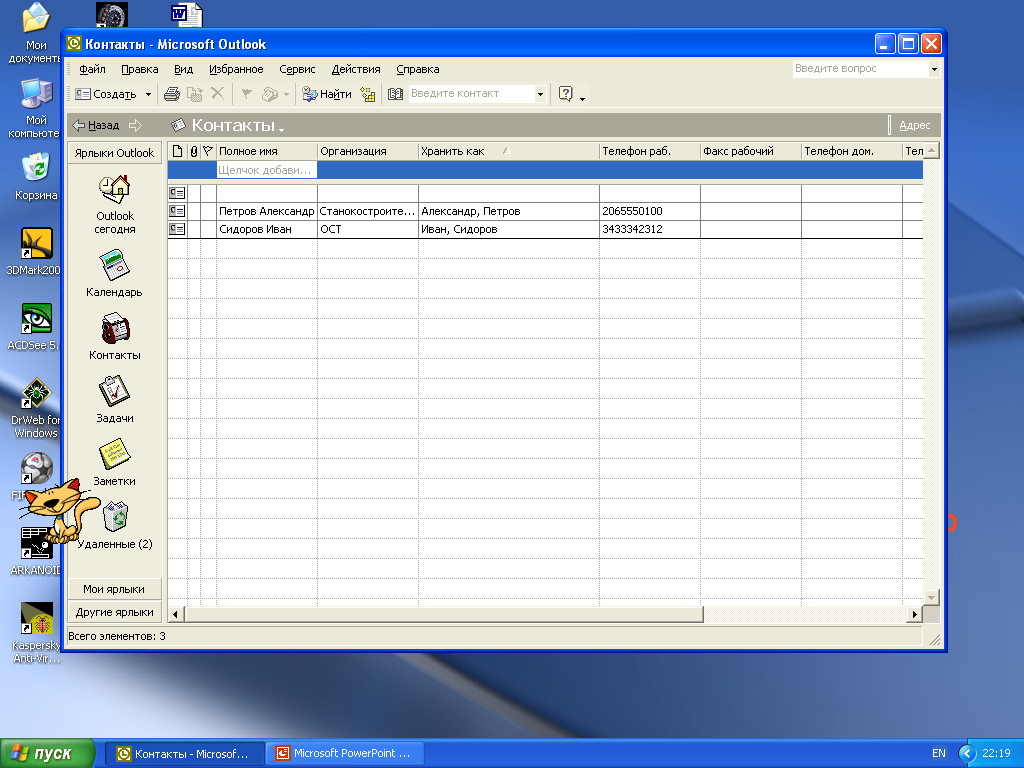Click the forward arrow next to Назад
Viewport: 1024px width, 768px height.
point(135,125)
